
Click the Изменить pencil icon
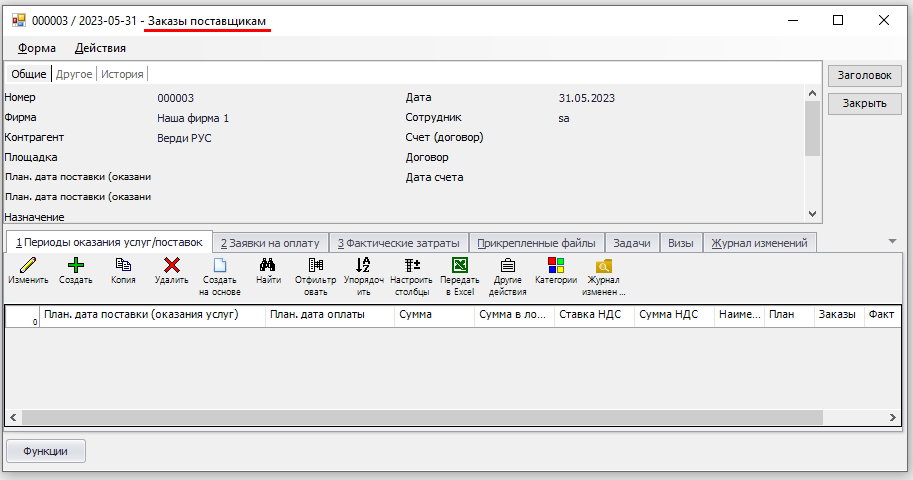[28, 266]
